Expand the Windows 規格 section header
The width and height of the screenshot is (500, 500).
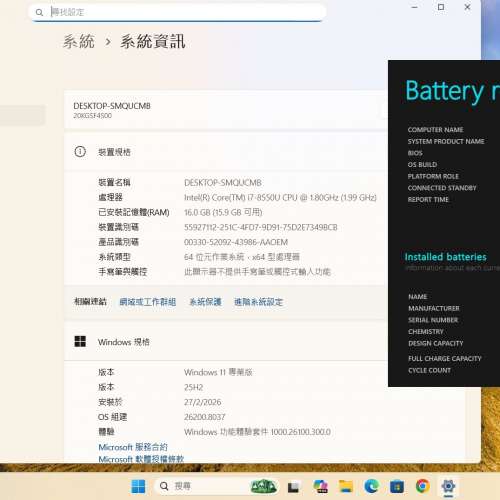pyautogui.click(x=226, y=342)
